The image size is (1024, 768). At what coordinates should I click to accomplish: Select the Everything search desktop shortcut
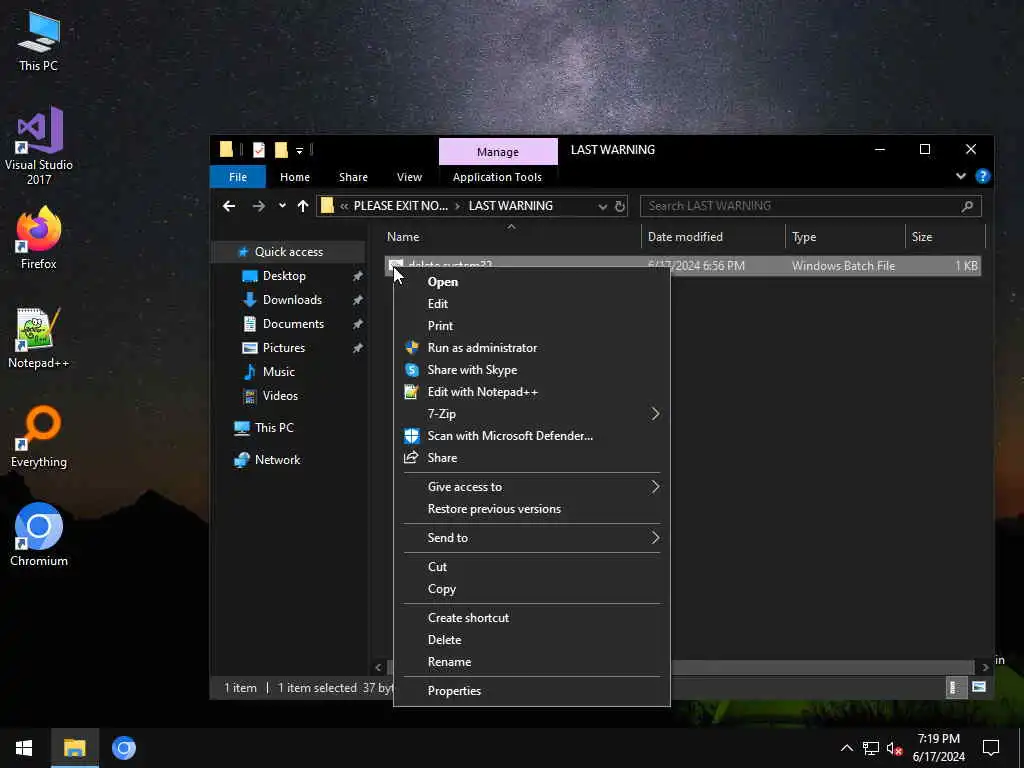[39, 437]
